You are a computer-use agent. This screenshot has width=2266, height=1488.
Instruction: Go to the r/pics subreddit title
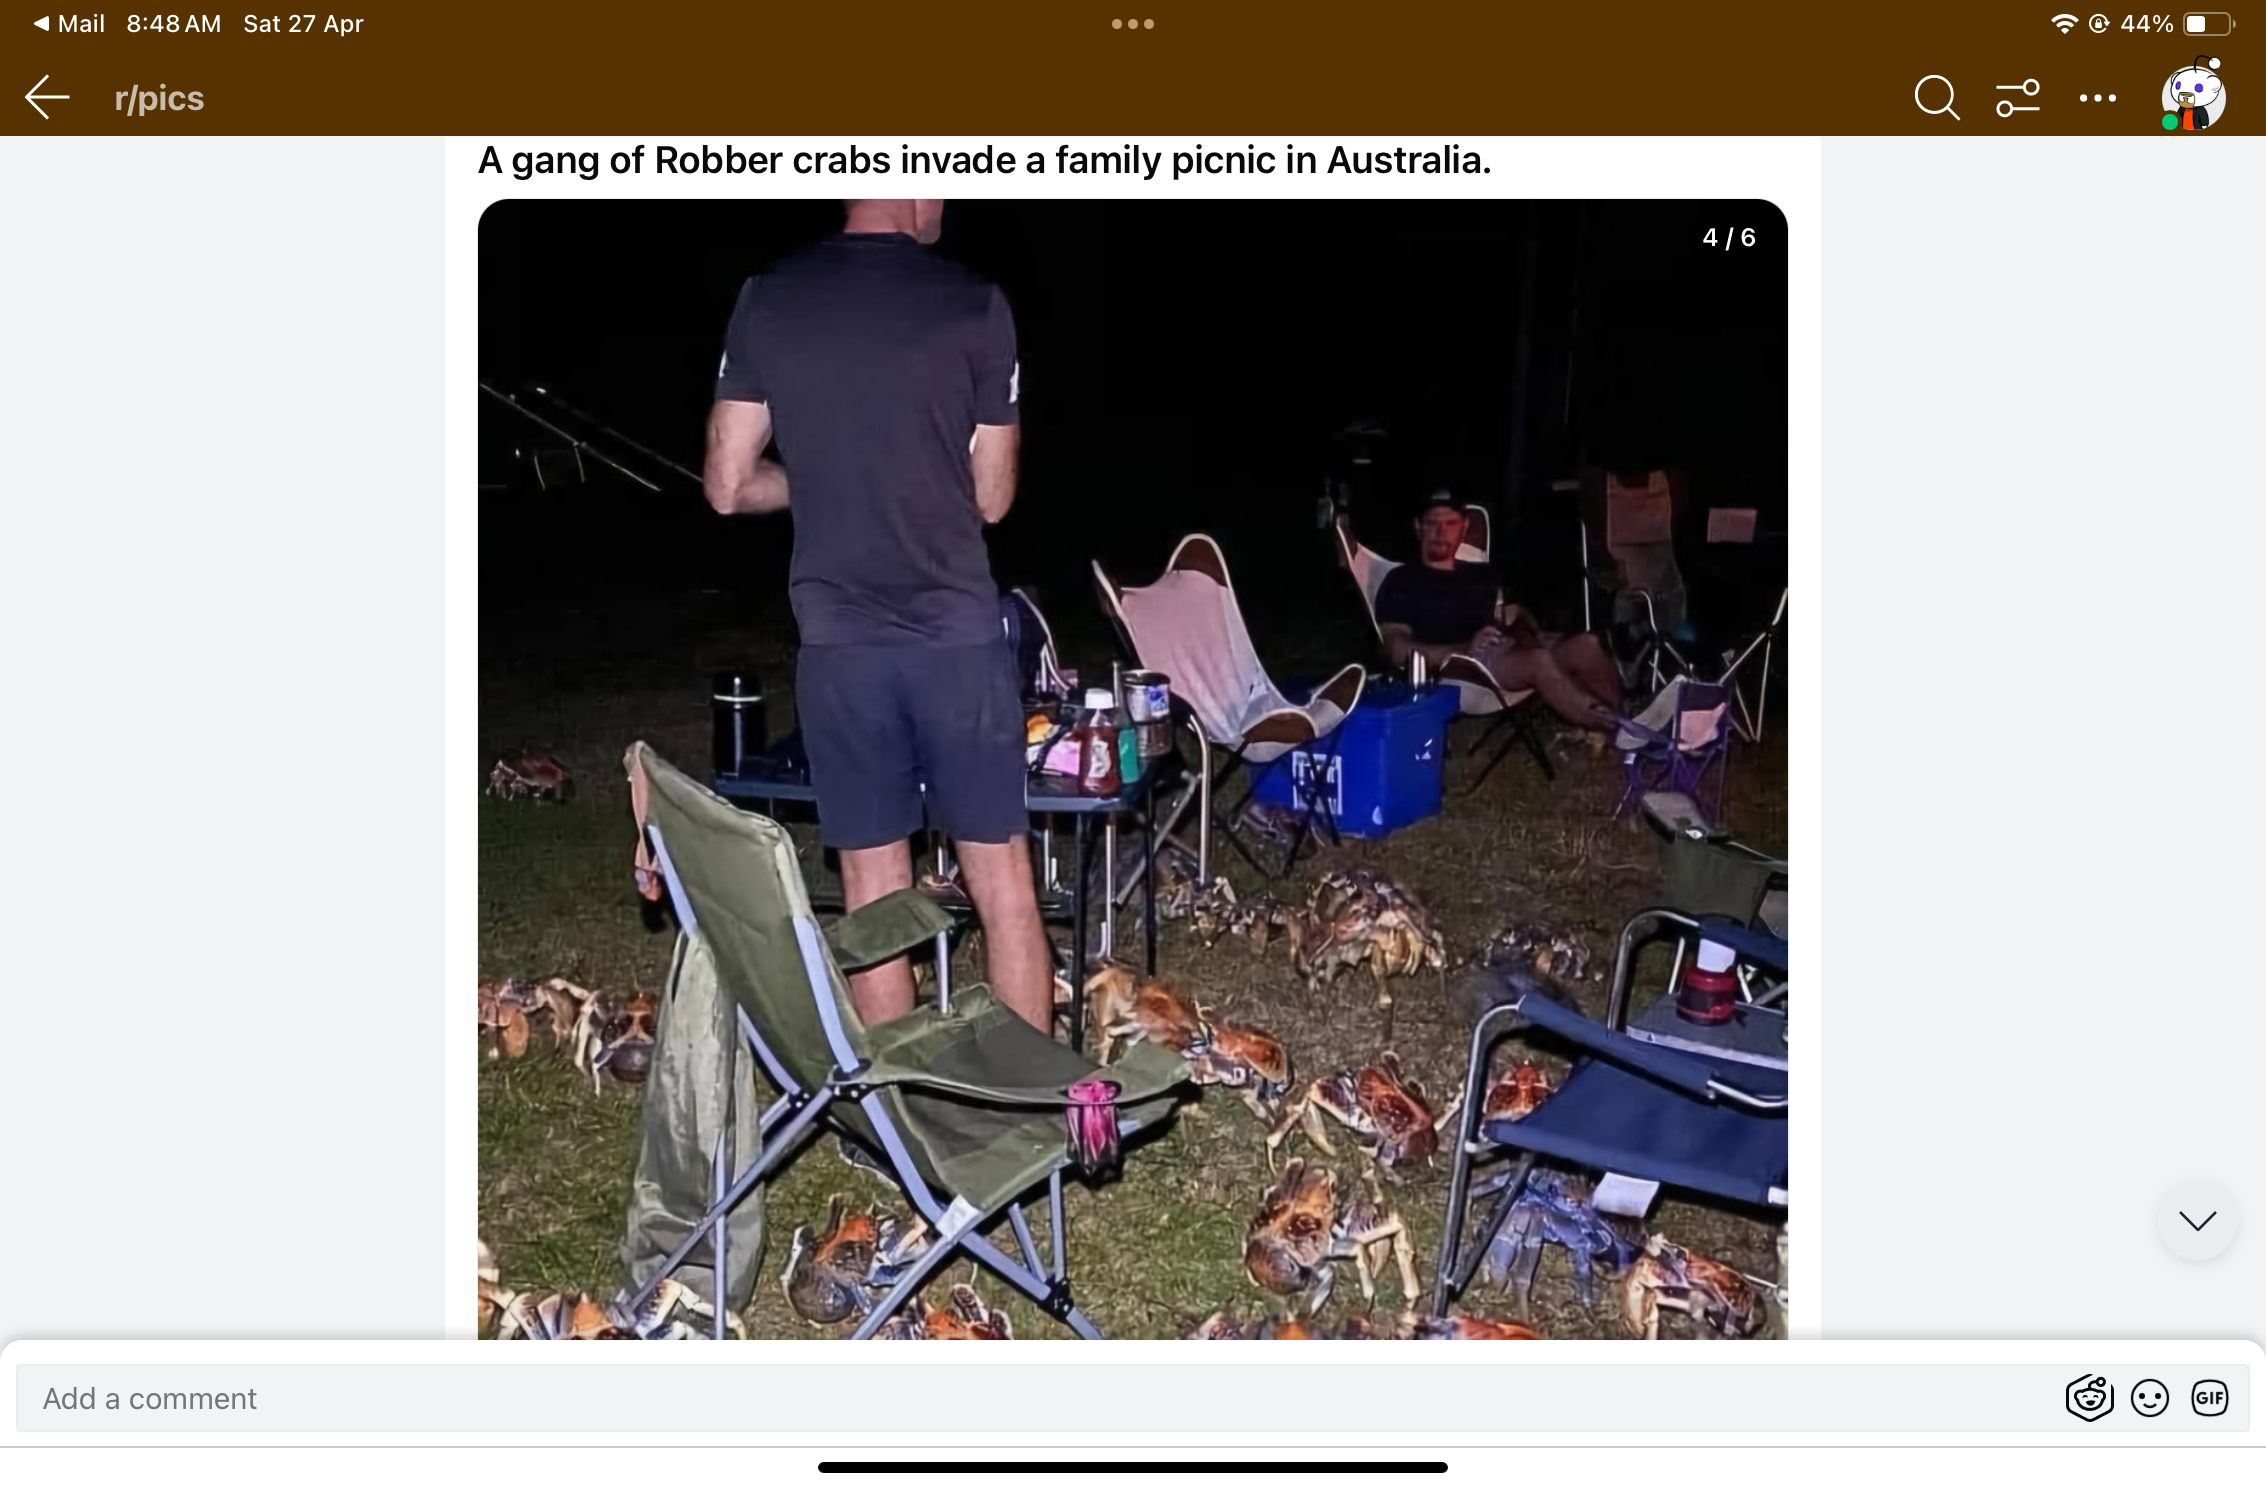click(159, 98)
